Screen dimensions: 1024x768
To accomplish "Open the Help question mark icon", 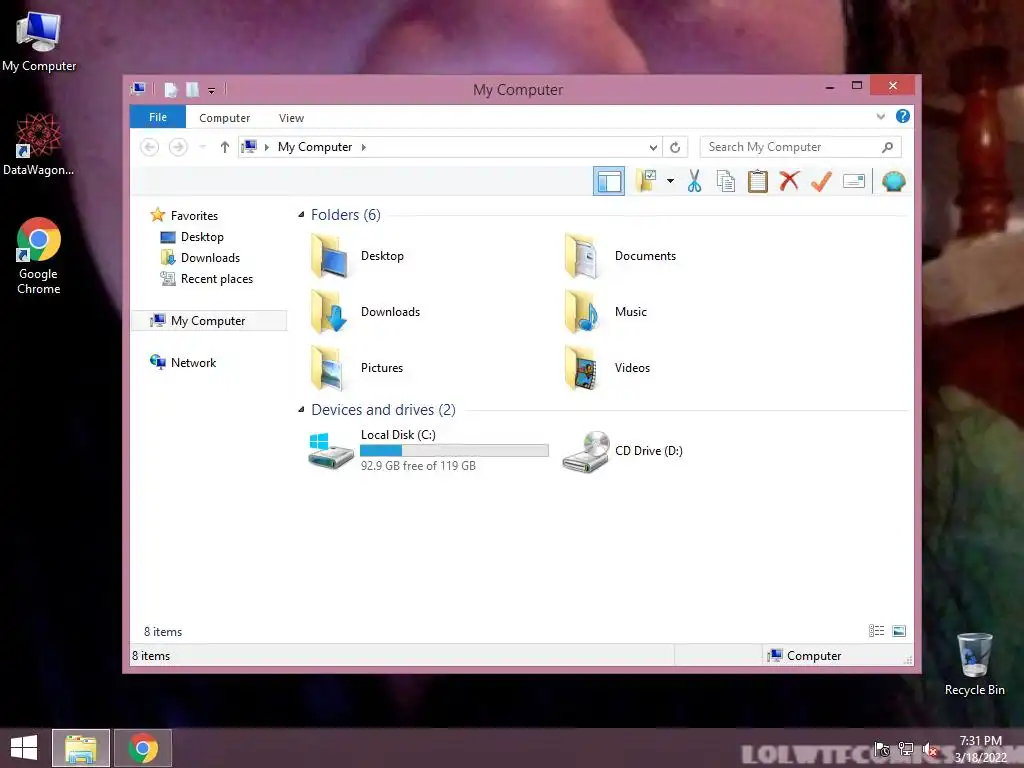I will click(x=903, y=116).
